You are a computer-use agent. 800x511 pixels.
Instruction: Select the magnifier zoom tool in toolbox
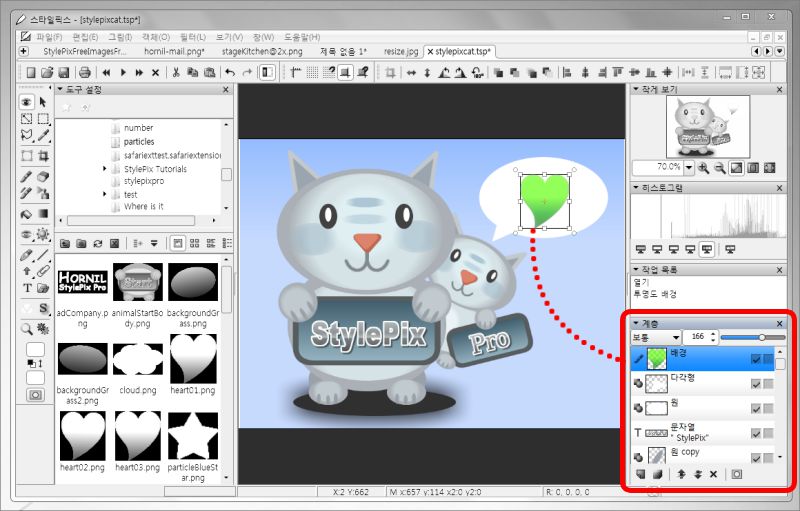[x=27, y=329]
